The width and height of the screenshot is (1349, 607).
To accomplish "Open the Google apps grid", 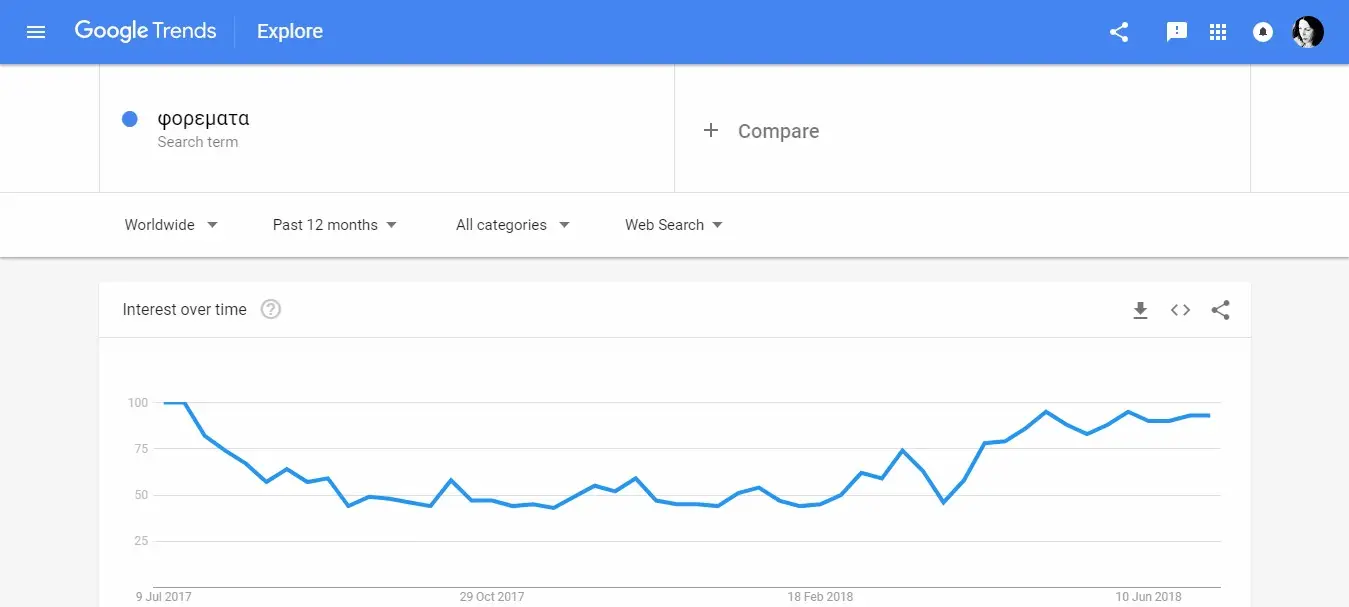I will pyautogui.click(x=1217, y=32).
